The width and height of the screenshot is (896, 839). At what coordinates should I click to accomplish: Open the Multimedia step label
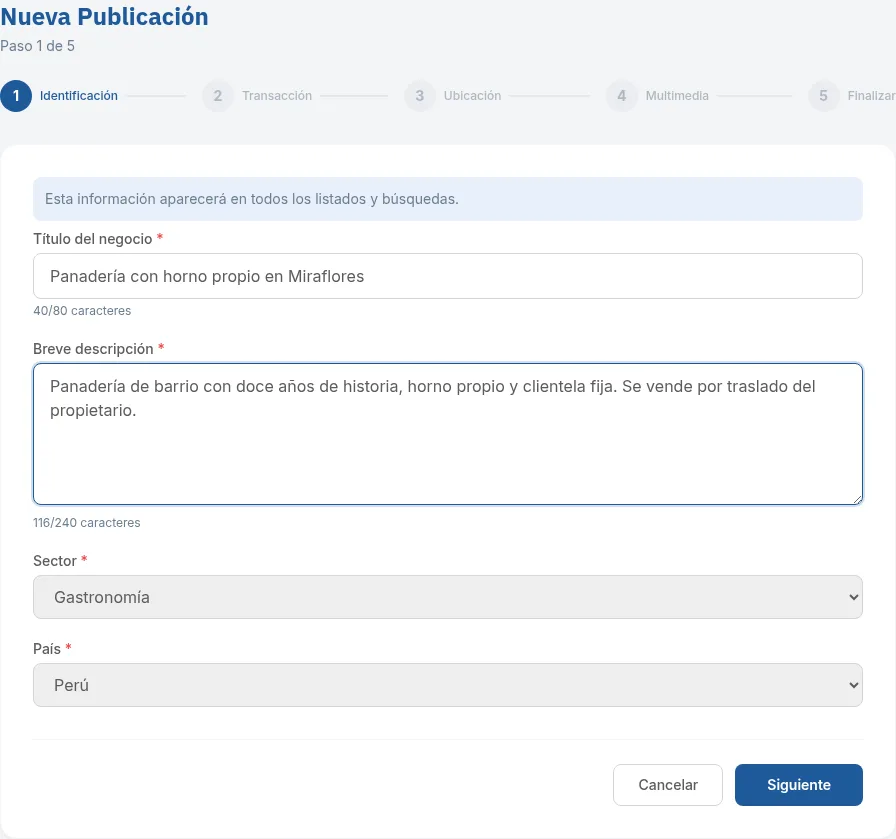[x=677, y=95]
